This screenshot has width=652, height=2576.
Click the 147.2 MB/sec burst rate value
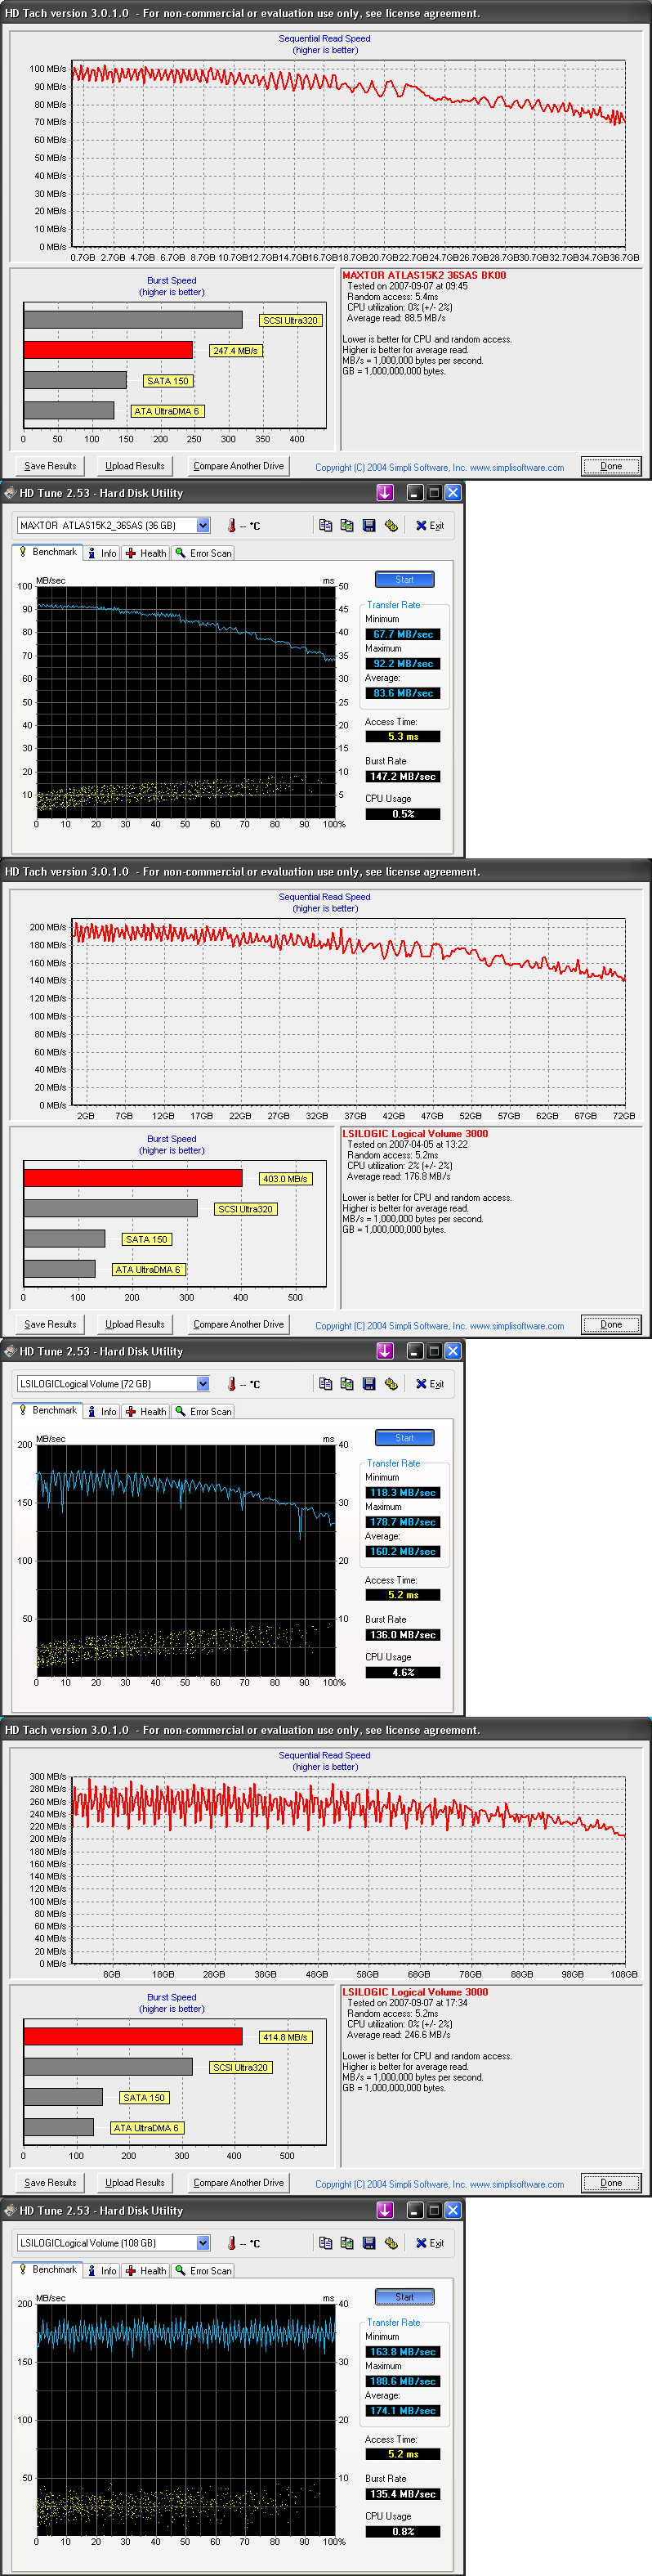click(403, 776)
